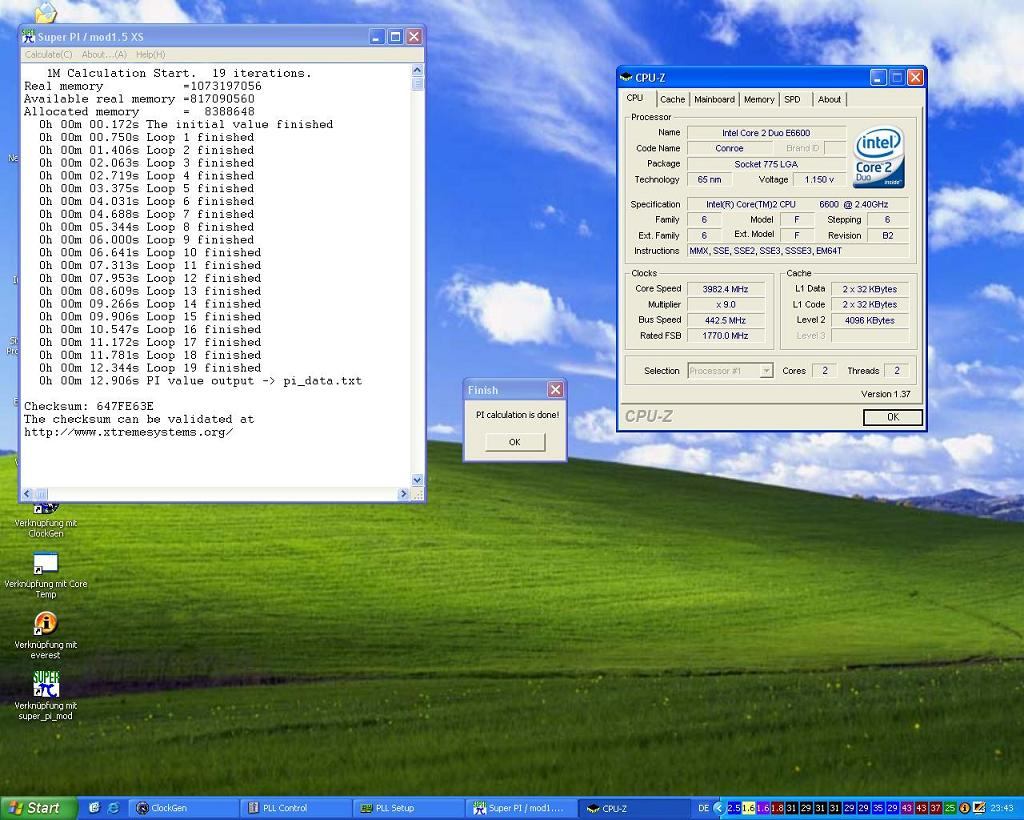Screen dimensions: 1024x820
Task: Click the Rated FSB value 1770.0 MHz
Action: (725, 336)
